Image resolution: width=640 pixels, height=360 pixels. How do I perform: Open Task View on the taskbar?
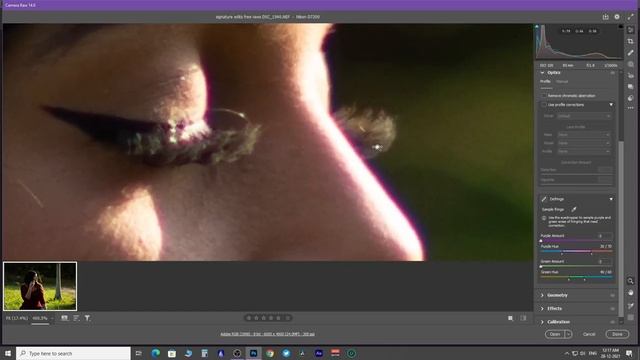(139, 353)
